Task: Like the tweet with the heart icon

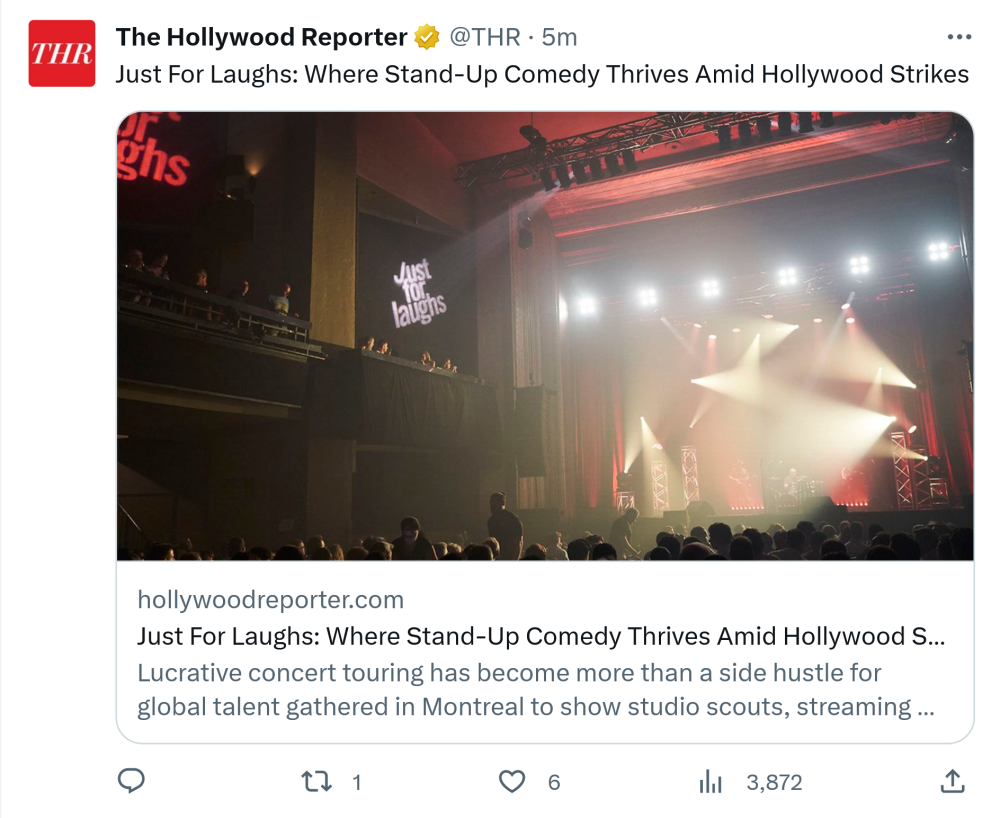Action: pyautogui.click(x=512, y=781)
